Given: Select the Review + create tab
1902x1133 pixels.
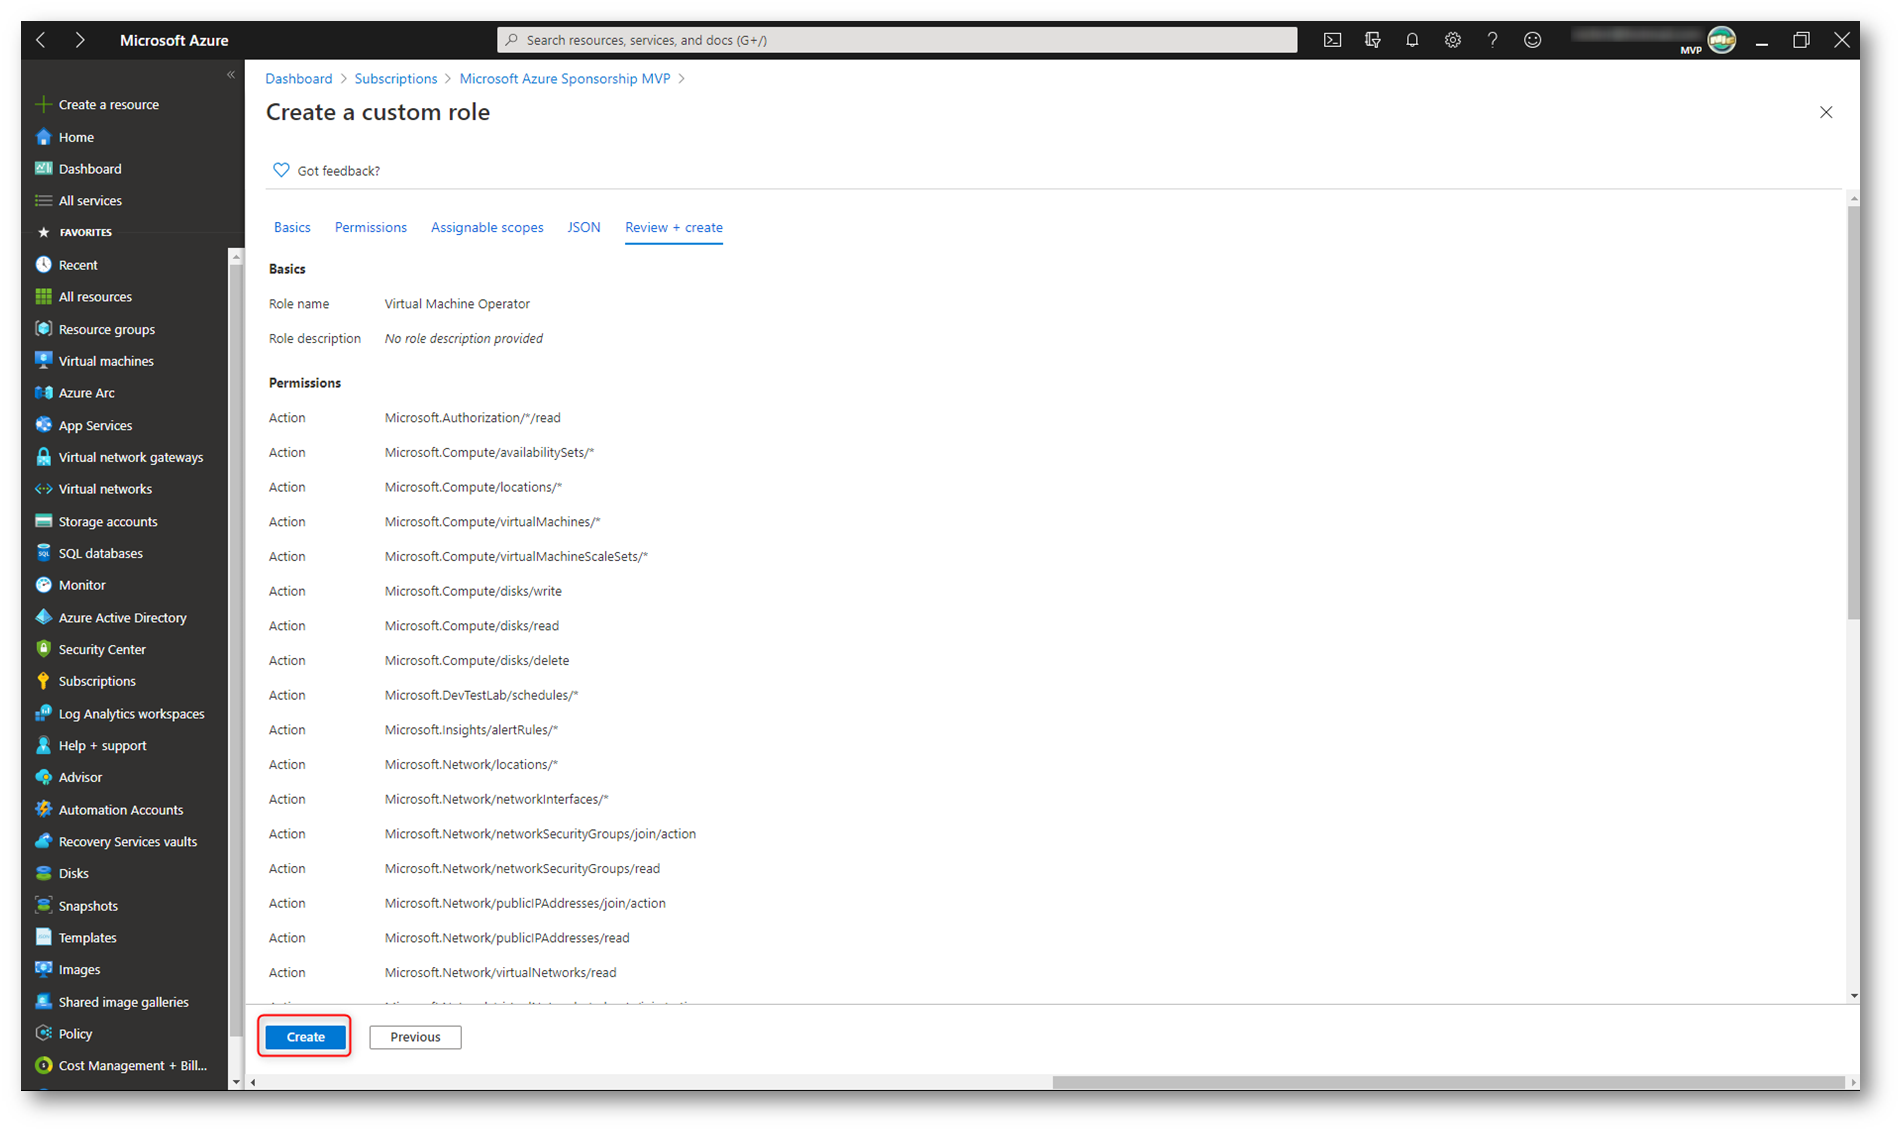Looking at the screenshot, I should (x=674, y=227).
